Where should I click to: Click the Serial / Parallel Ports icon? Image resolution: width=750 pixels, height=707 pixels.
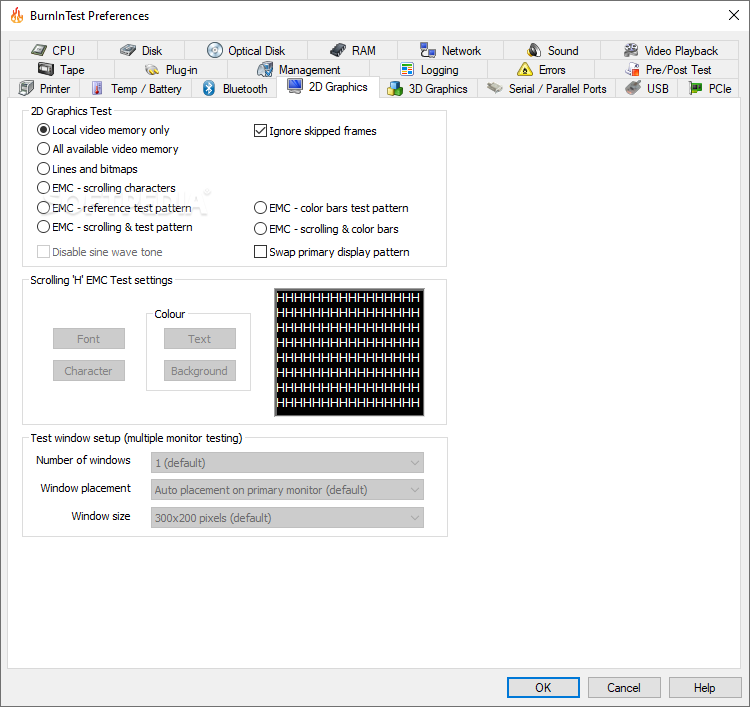pyautogui.click(x=495, y=88)
